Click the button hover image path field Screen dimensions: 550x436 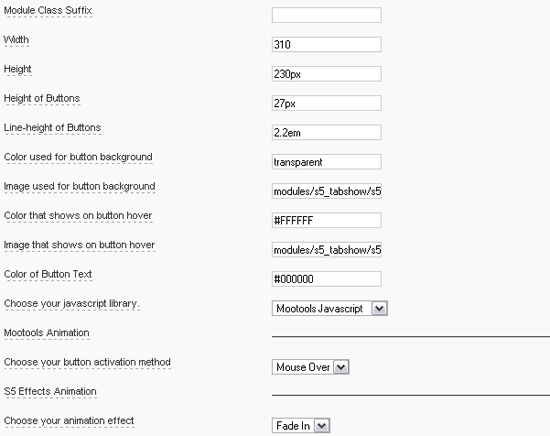327,250
